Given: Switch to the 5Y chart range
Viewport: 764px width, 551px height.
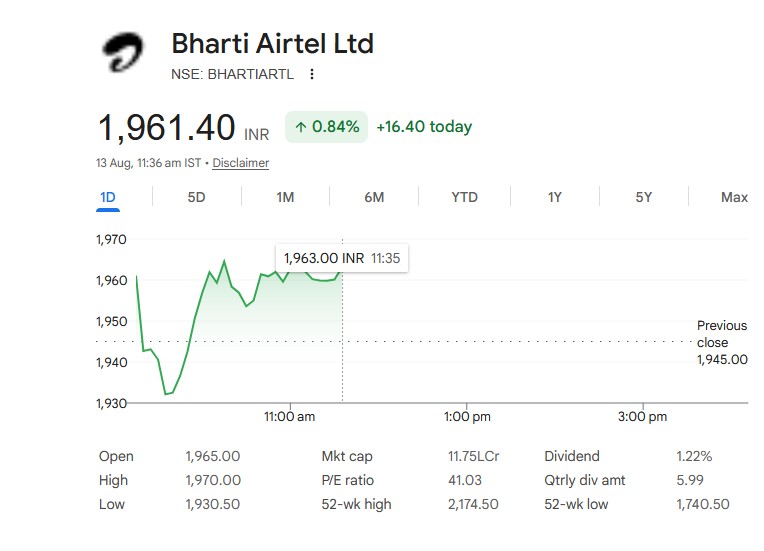Looking at the screenshot, I should (x=643, y=197).
